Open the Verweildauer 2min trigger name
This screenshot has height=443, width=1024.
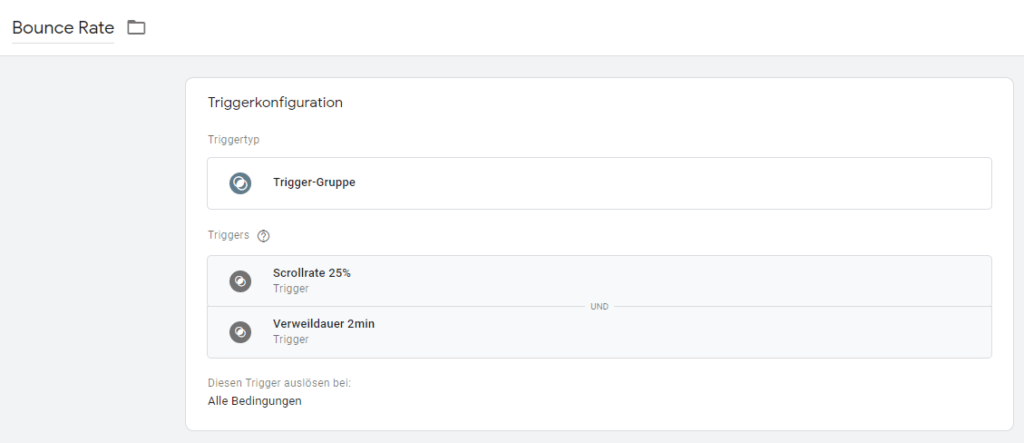323,324
